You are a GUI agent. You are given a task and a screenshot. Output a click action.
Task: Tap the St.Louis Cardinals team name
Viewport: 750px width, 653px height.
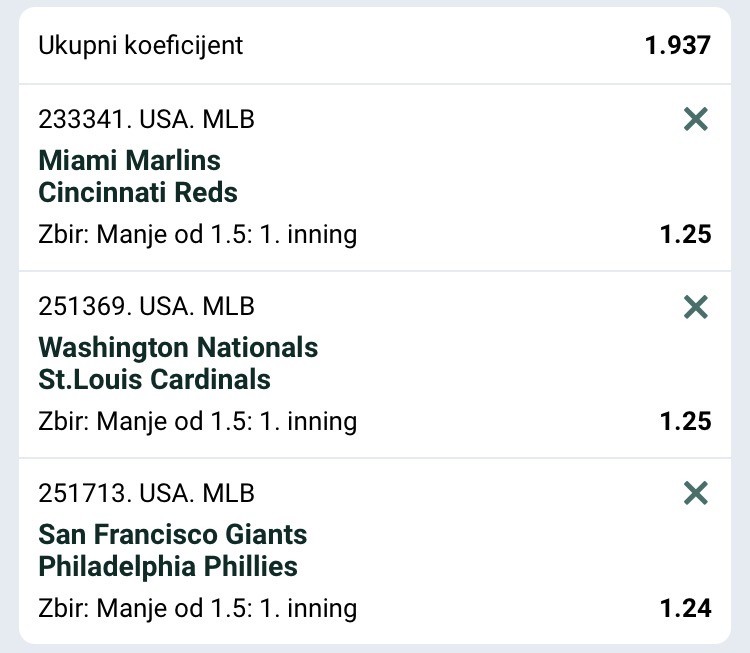[x=154, y=379]
